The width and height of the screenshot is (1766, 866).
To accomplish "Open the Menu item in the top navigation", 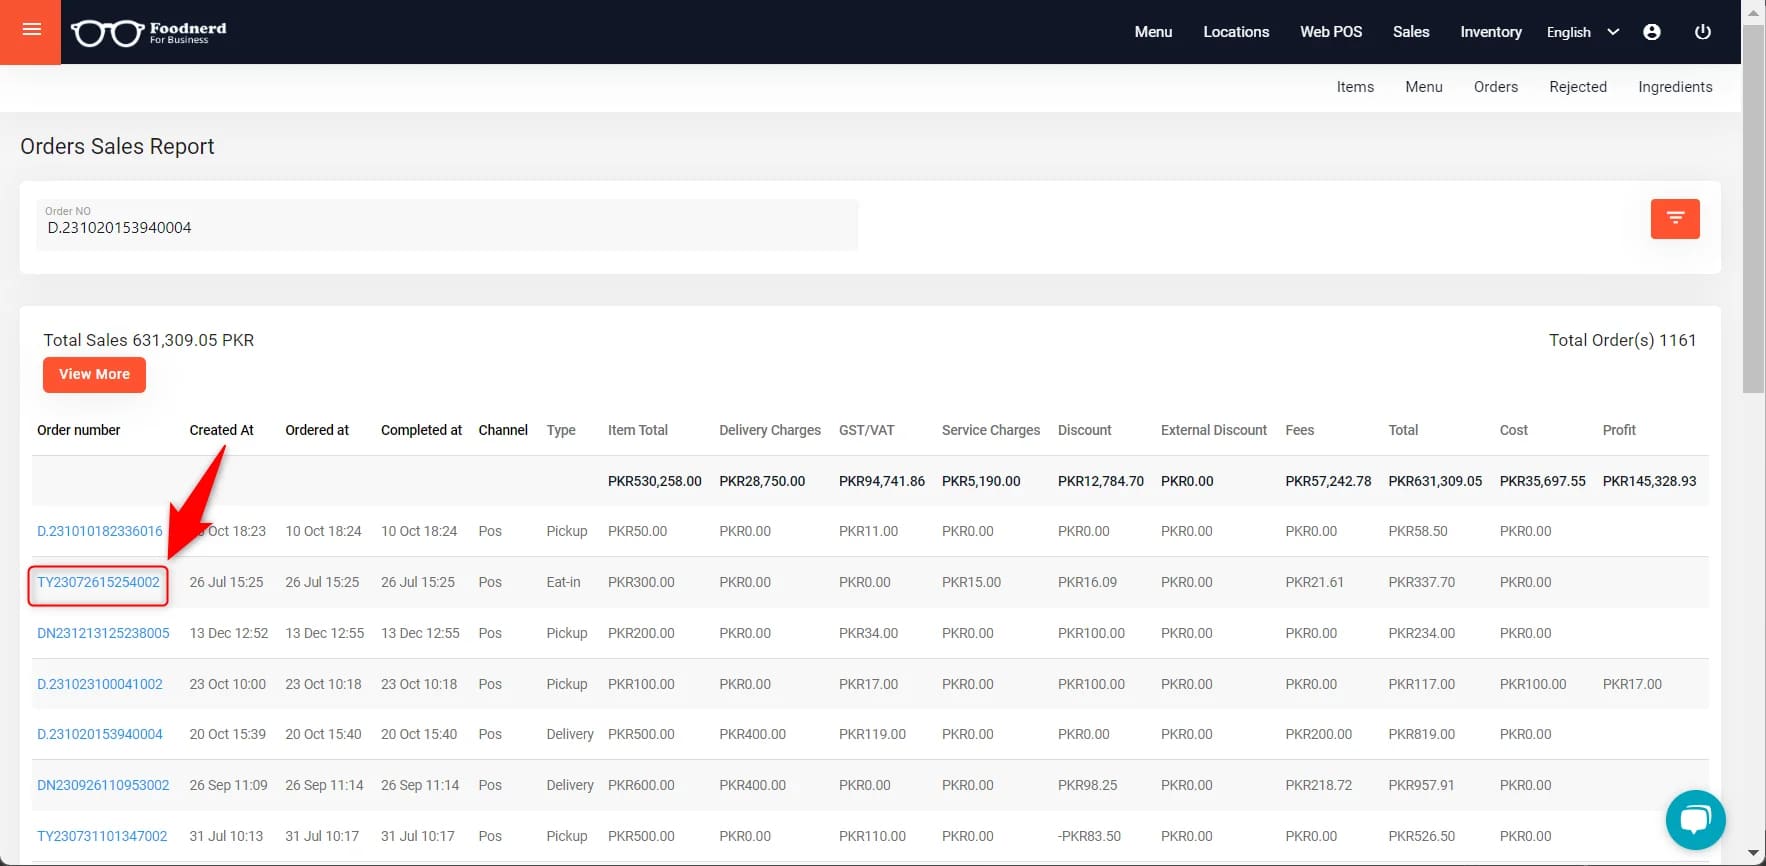I will (1153, 32).
